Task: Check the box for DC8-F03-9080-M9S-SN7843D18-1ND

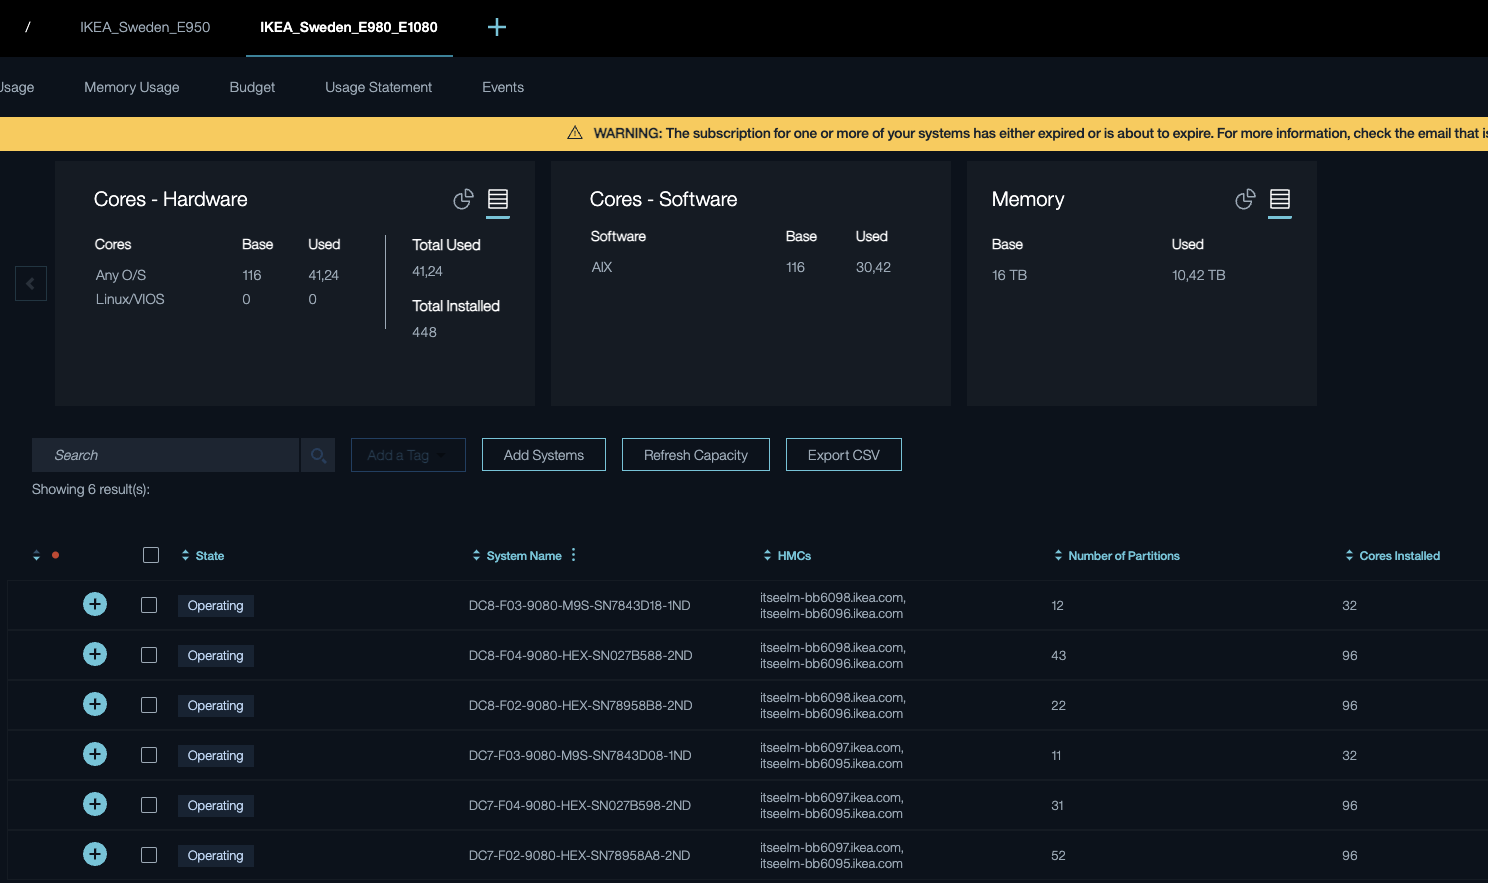Action: (x=149, y=605)
